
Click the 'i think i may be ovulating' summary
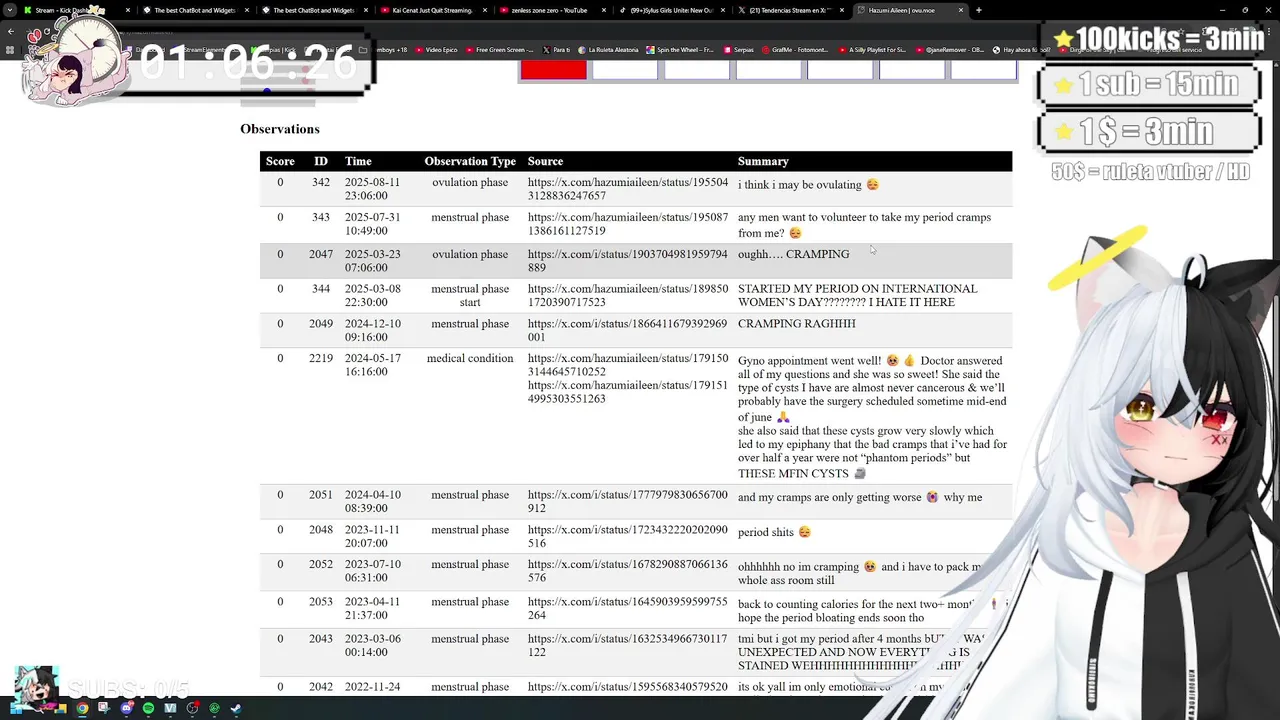pyautogui.click(x=808, y=185)
